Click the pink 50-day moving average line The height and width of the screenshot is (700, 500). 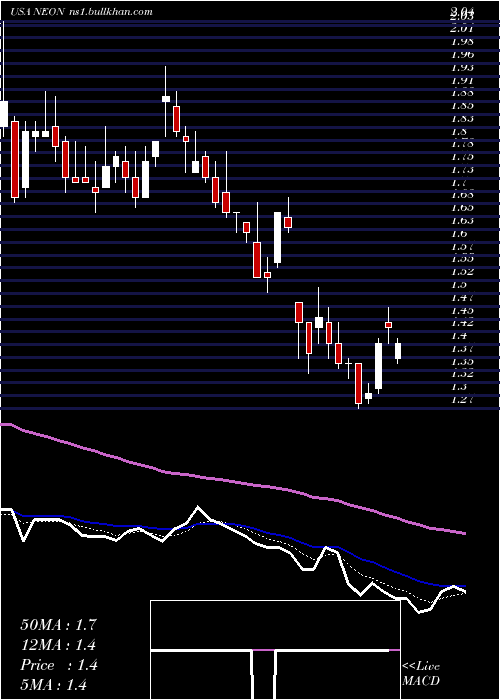pyautogui.click(x=232, y=481)
